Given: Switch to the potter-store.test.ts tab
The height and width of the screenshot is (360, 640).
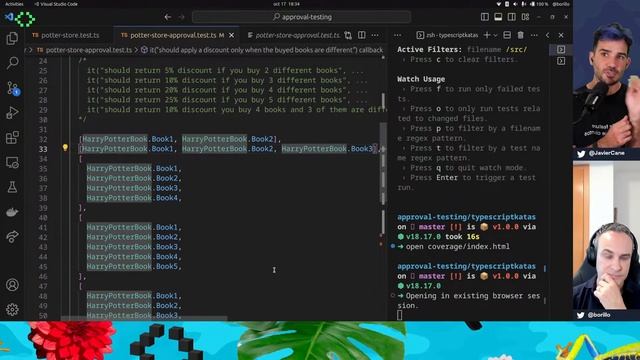Looking at the screenshot, I should [66, 36].
